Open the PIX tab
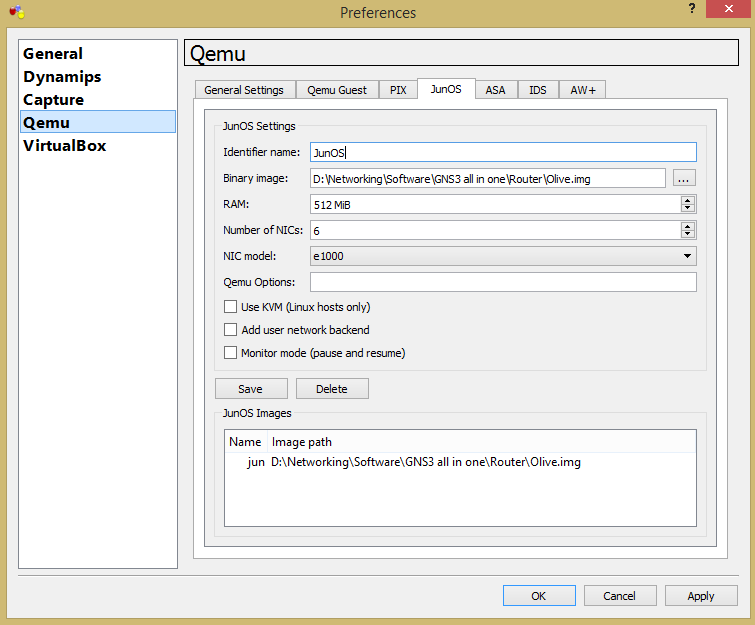 point(398,90)
